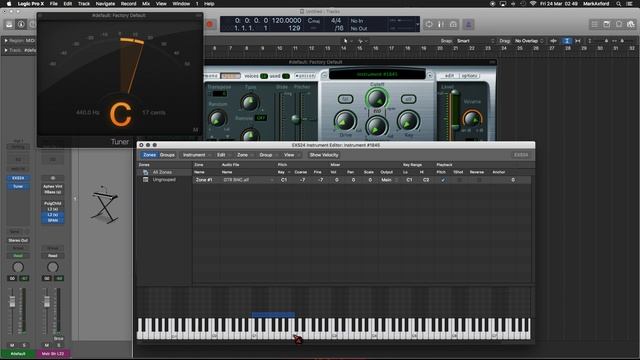
Task: Open the Library panel icon
Action: click(9, 24)
